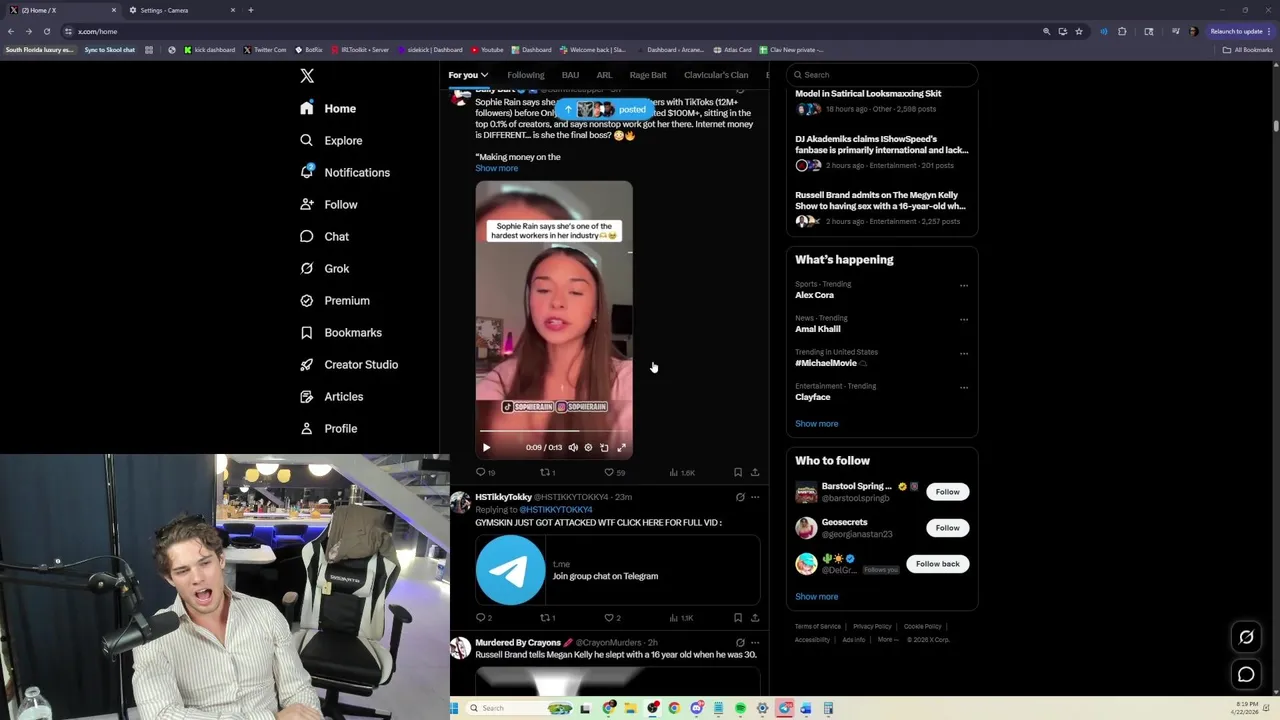Share the Sophie Rain post

(755, 472)
